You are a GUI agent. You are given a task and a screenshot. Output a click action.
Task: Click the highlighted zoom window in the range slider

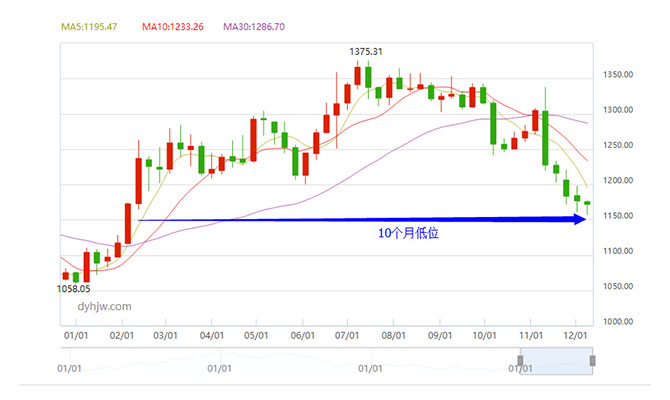pos(556,361)
